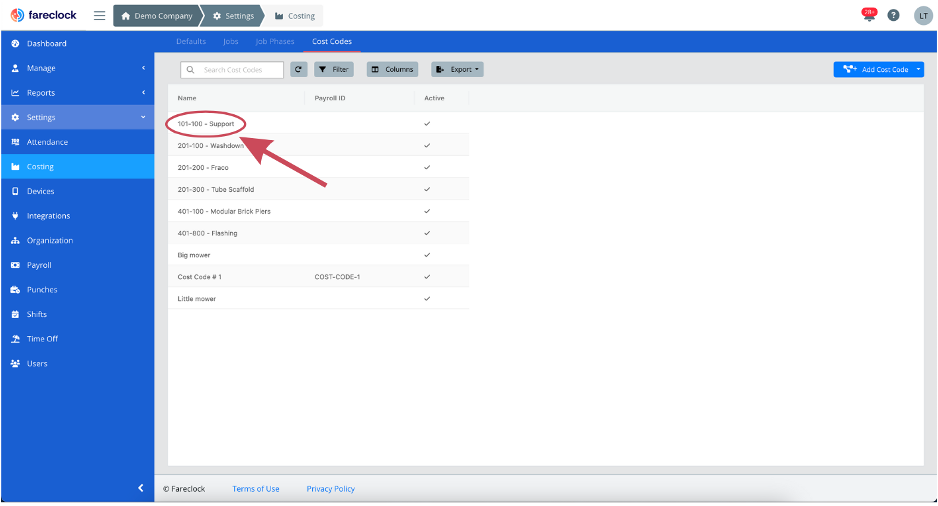
Task: Focus the Search Cost Codes field
Action: (232, 69)
